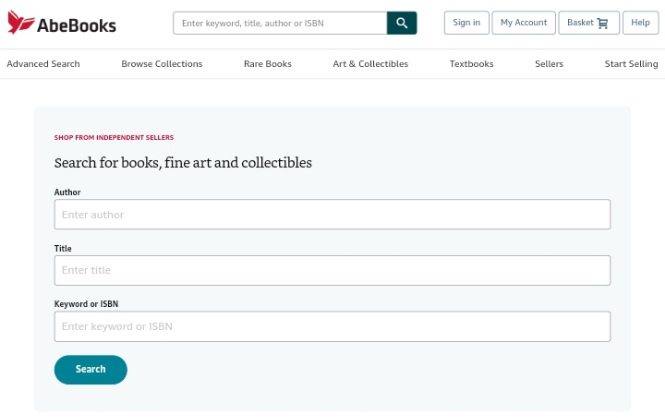Screen dimensions: 665x418
Task: Open Browse Collections menu item
Action: coord(162,64)
